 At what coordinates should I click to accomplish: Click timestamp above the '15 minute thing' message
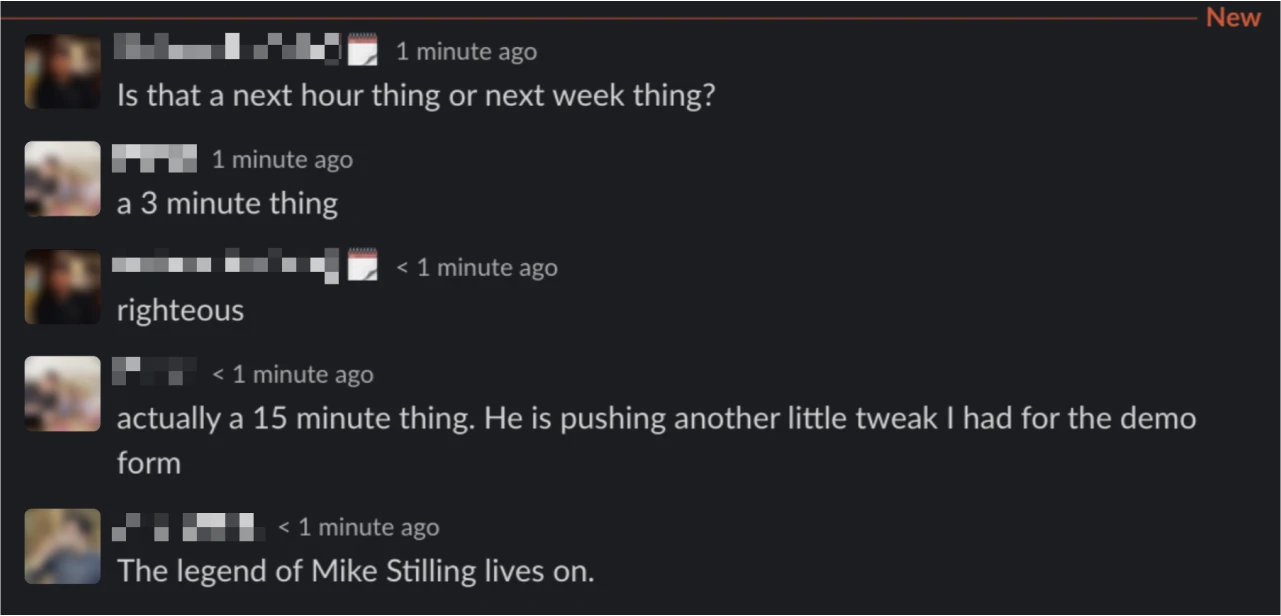293,375
